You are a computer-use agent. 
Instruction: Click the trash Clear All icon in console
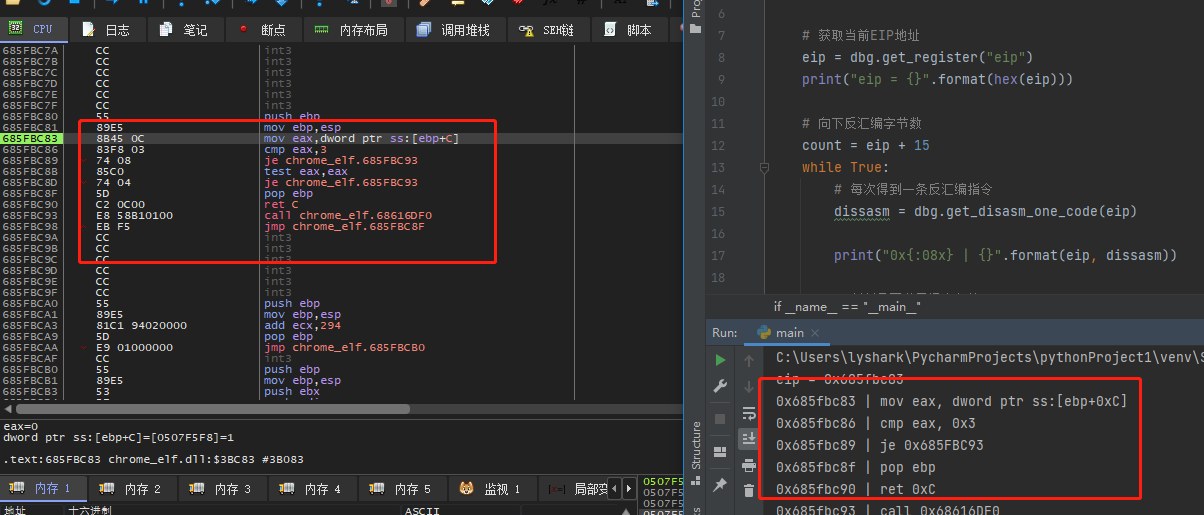tap(748, 490)
